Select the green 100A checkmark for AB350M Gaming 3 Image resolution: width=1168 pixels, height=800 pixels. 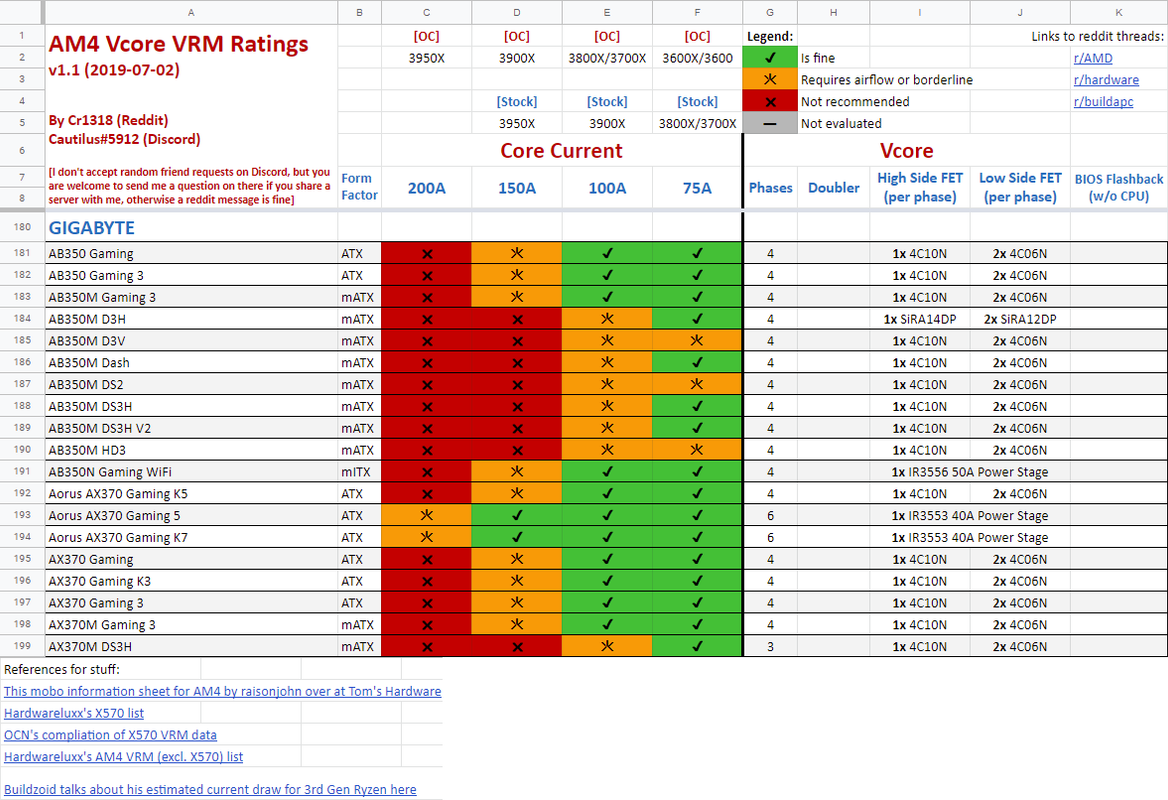coord(607,297)
